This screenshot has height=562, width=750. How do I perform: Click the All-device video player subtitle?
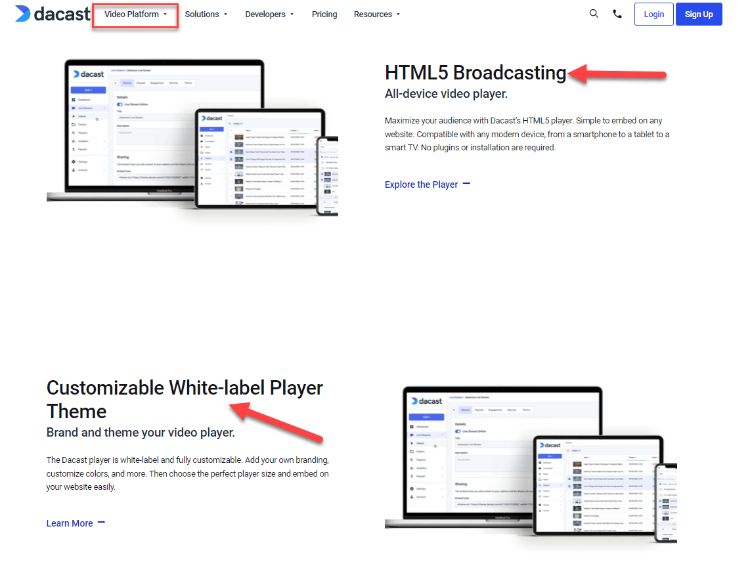pos(446,94)
